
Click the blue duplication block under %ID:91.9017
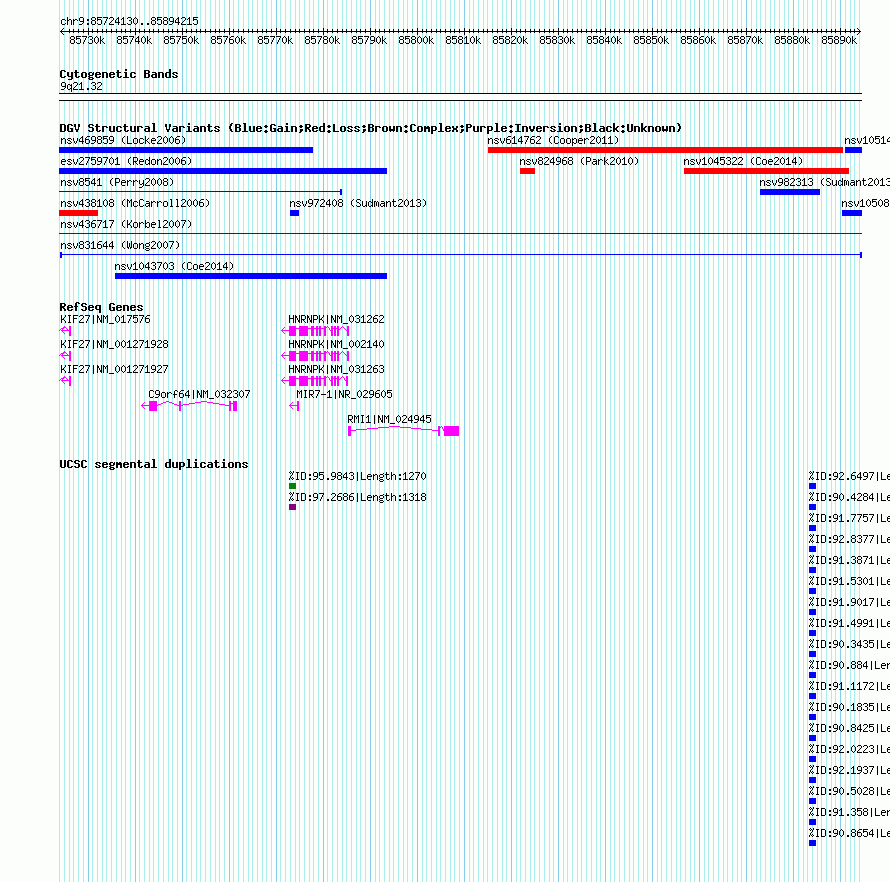coord(812,612)
